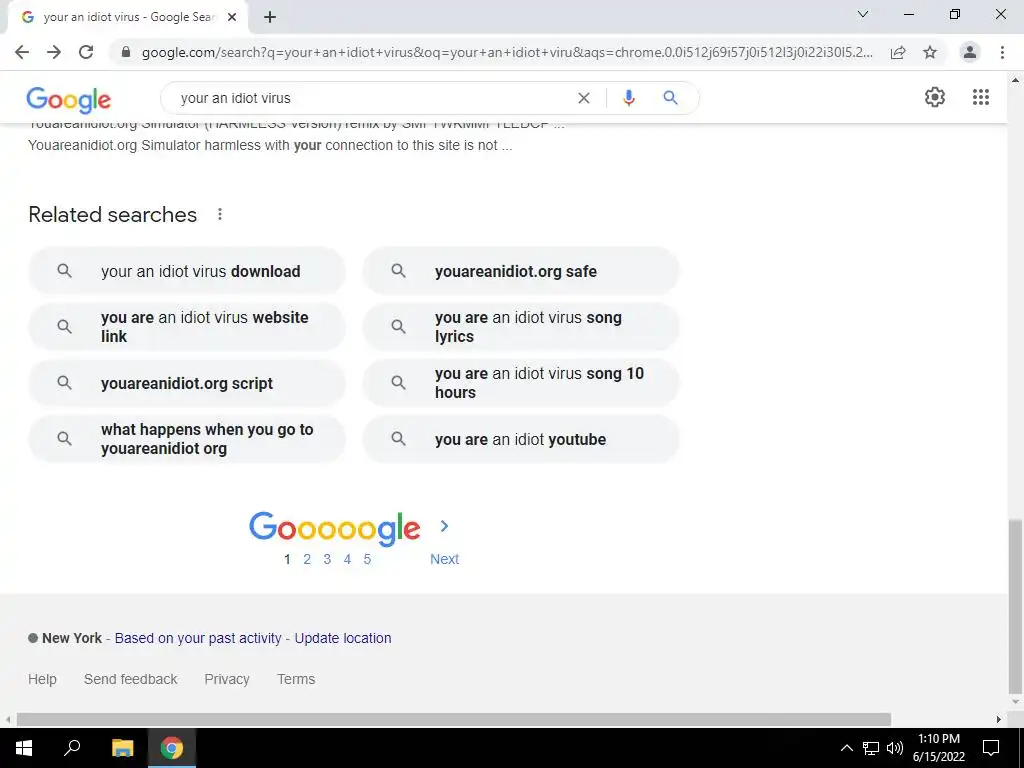Open the Terms footer link
1024x768 pixels.
click(296, 679)
